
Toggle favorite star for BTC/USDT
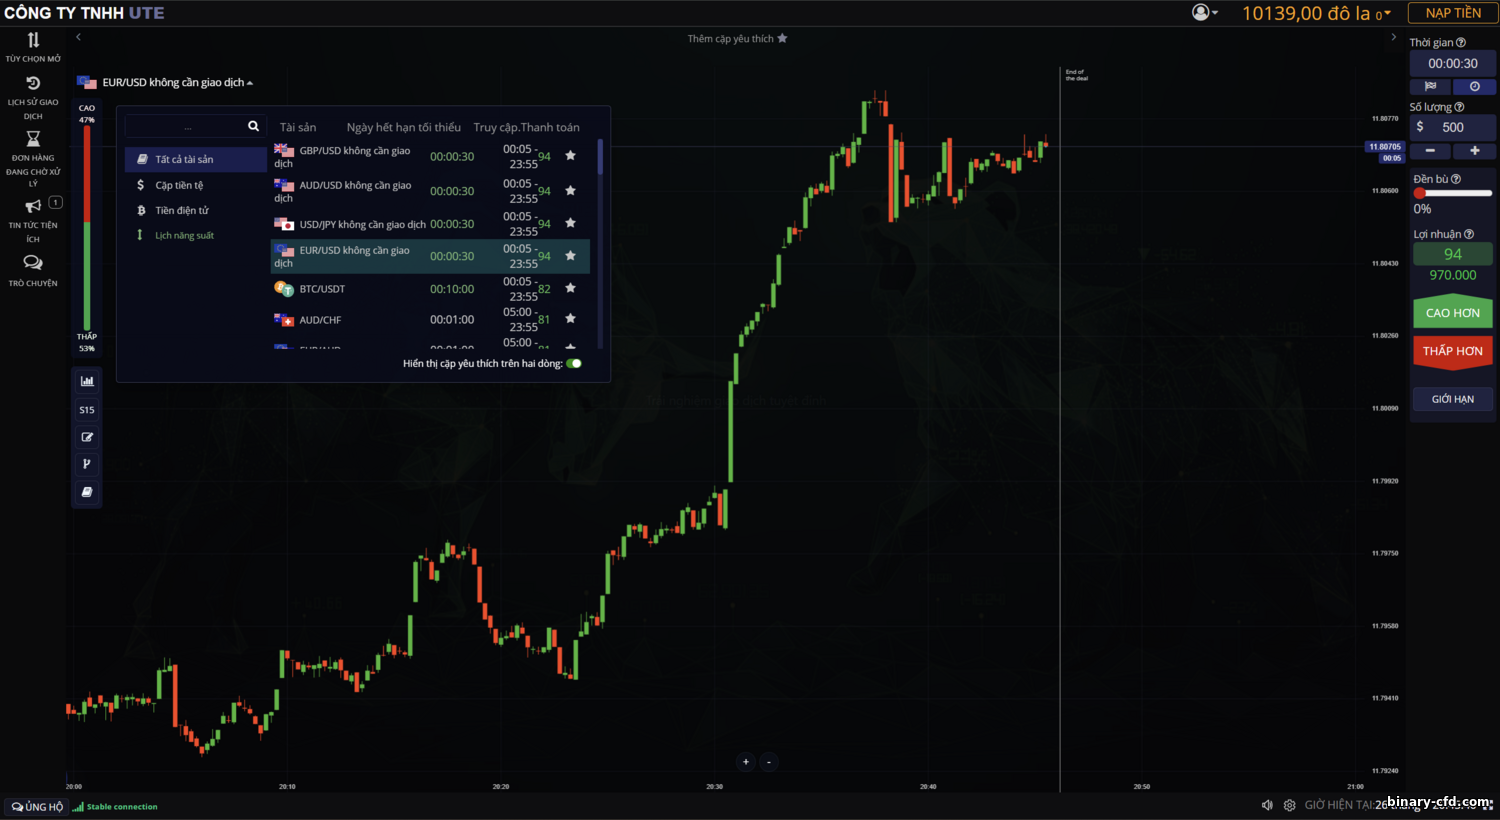pyautogui.click(x=570, y=288)
